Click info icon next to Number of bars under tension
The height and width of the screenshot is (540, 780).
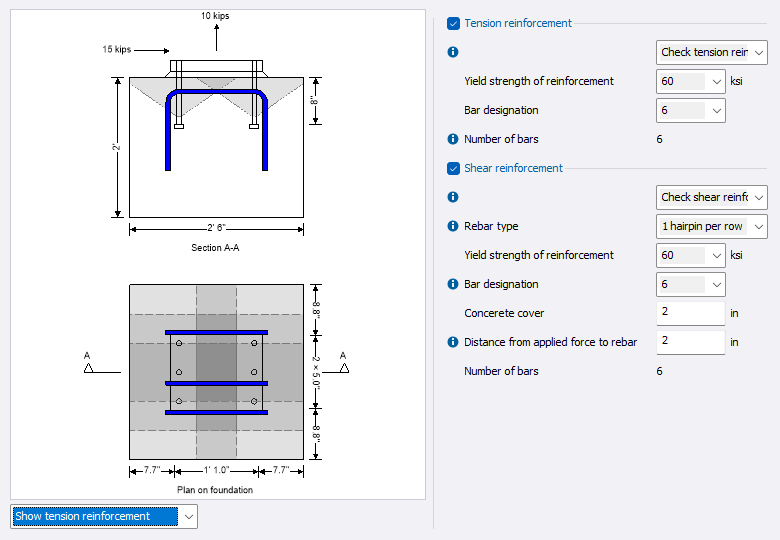[453, 139]
